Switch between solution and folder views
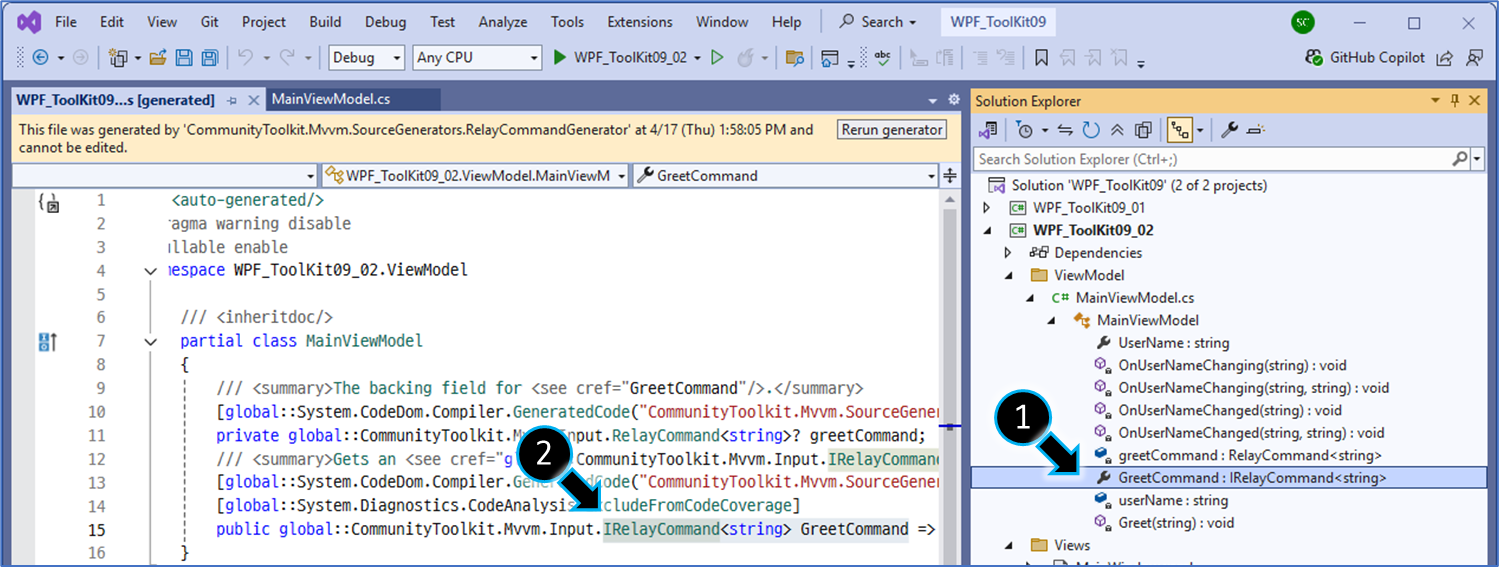1499x567 pixels. point(988,130)
